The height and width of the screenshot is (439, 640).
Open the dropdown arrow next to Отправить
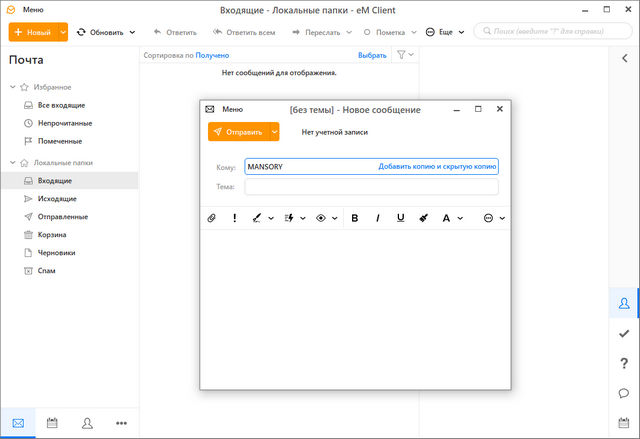(x=275, y=132)
